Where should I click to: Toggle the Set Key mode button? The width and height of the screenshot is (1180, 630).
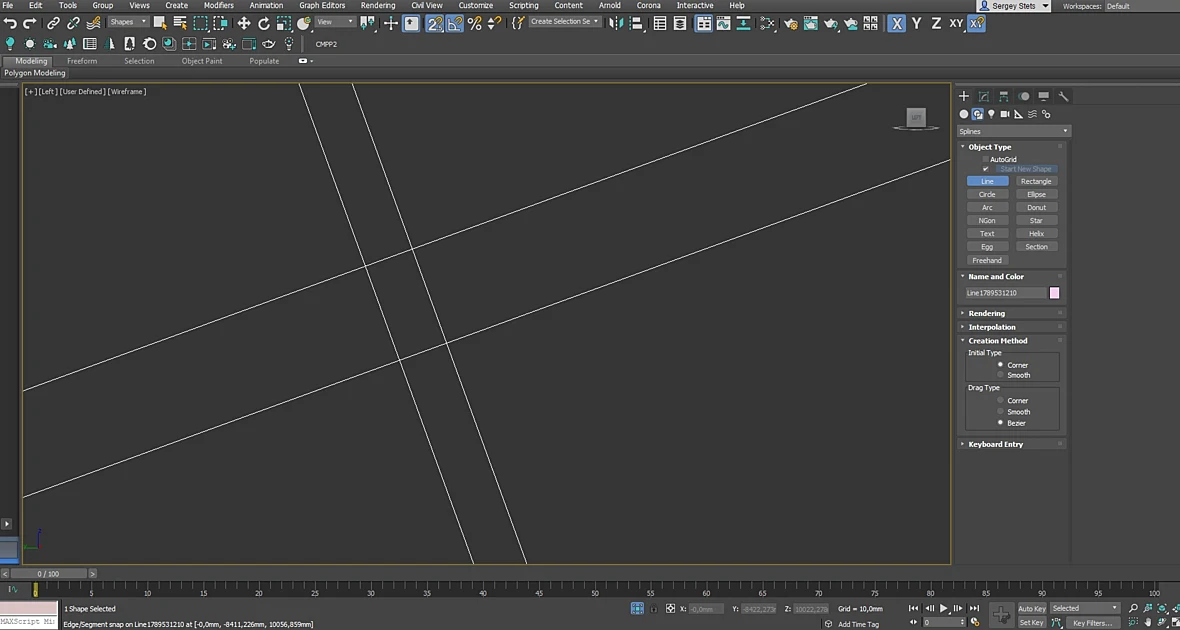1032,622
